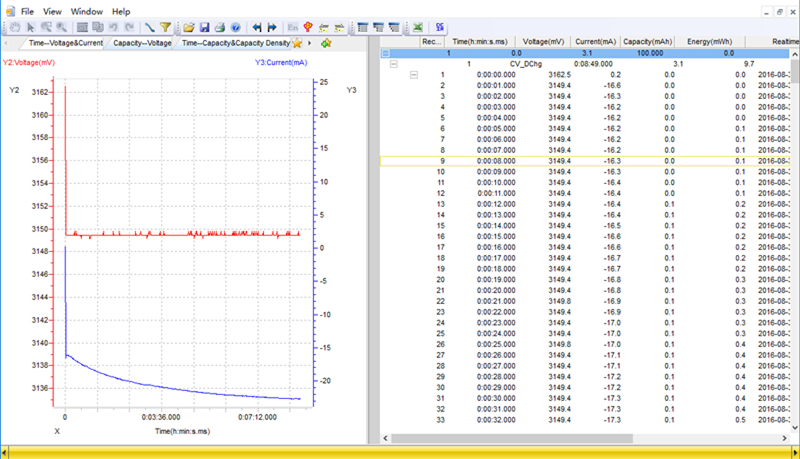Collapse the top-level cycle 1 row
This screenshot has width=800, height=459.
pyautogui.click(x=387, y=53)
